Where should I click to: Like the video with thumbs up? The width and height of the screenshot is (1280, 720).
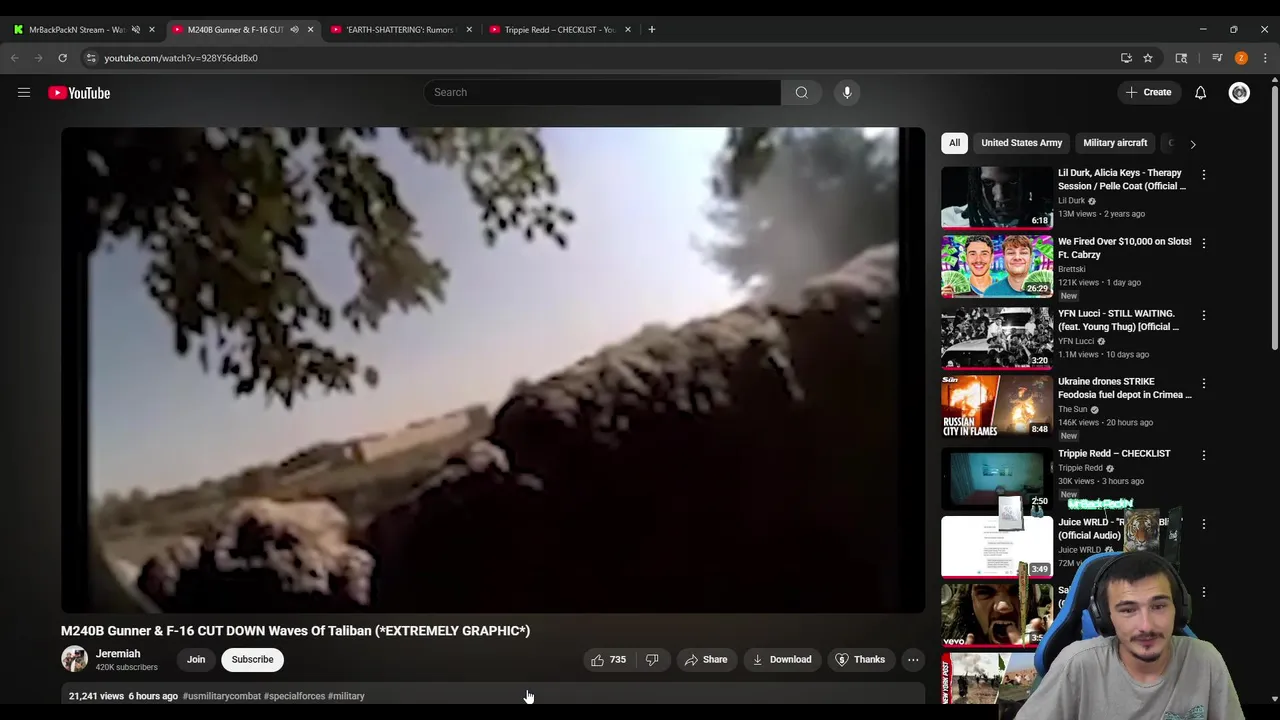(x=608, y=660)
